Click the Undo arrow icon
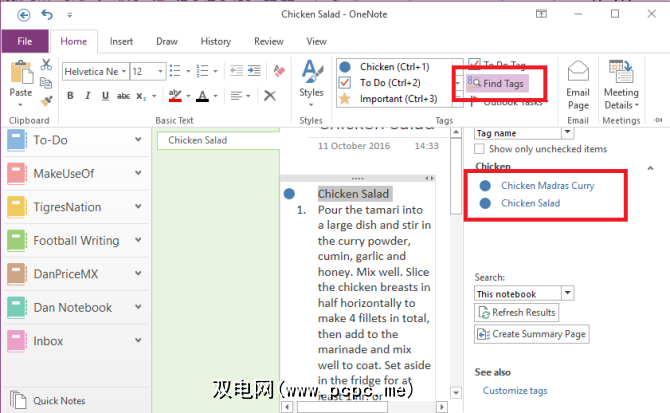This screenshot has width=670, height=413. [x=47, y=15]
